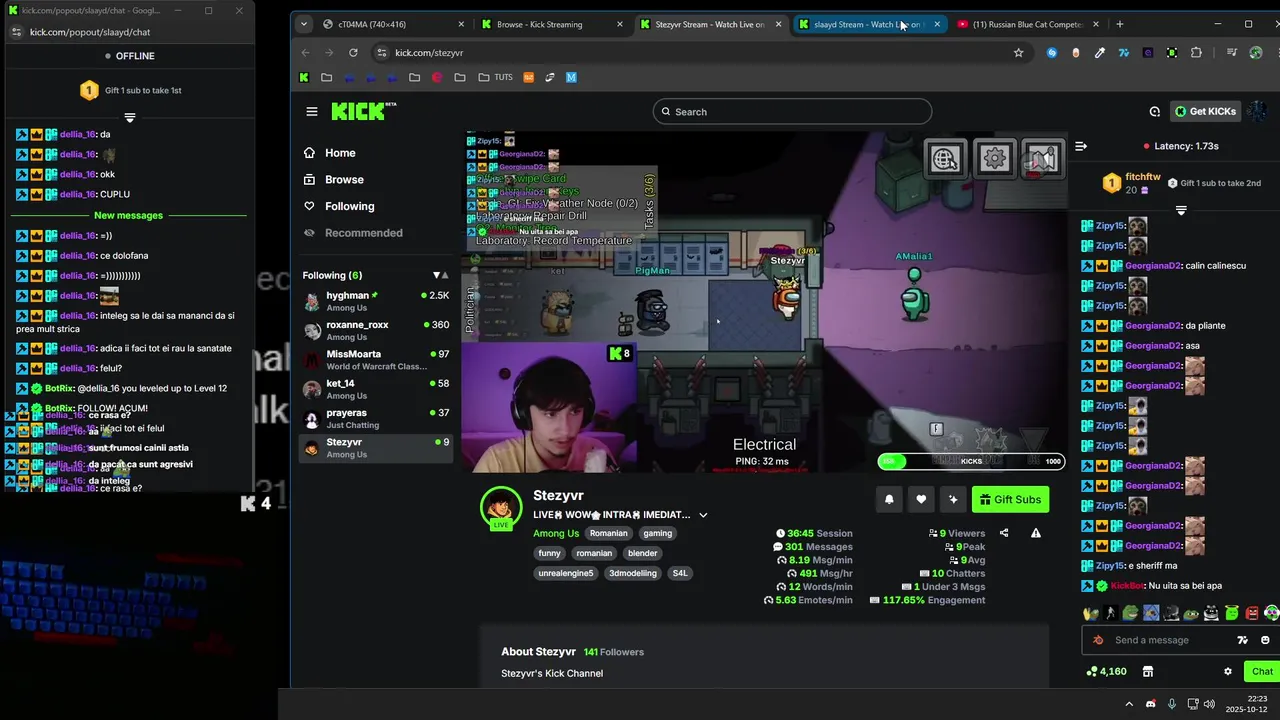Click the KICKS goal progress bar

971,461
